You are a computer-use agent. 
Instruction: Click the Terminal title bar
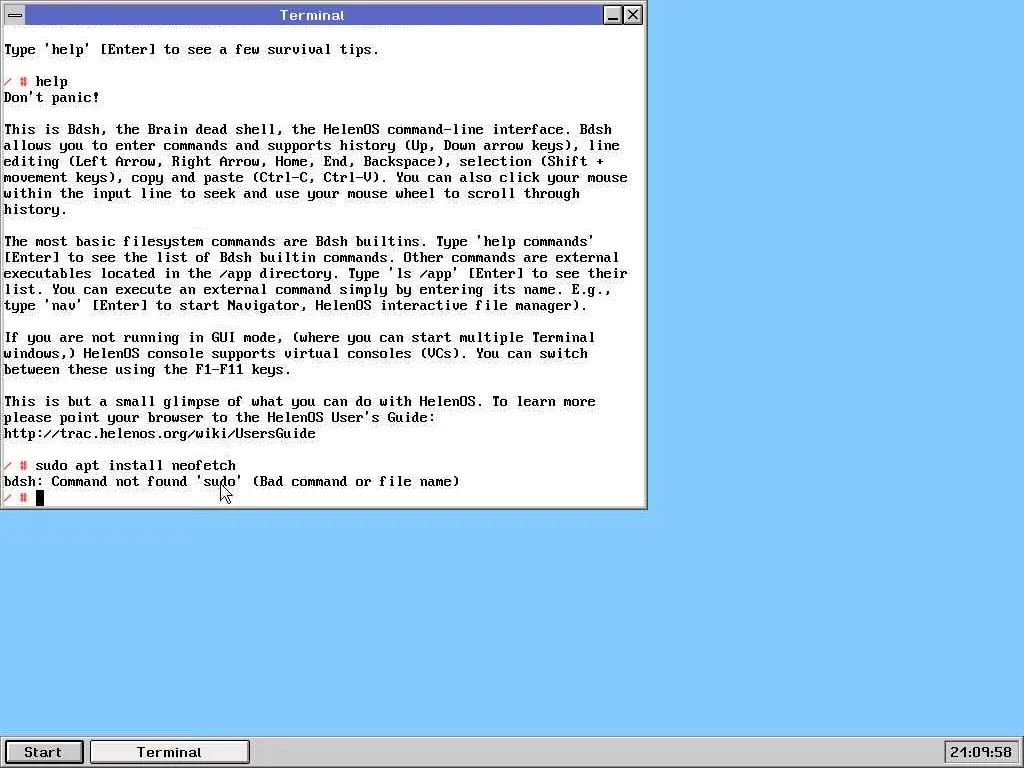(x=313, y=15)
